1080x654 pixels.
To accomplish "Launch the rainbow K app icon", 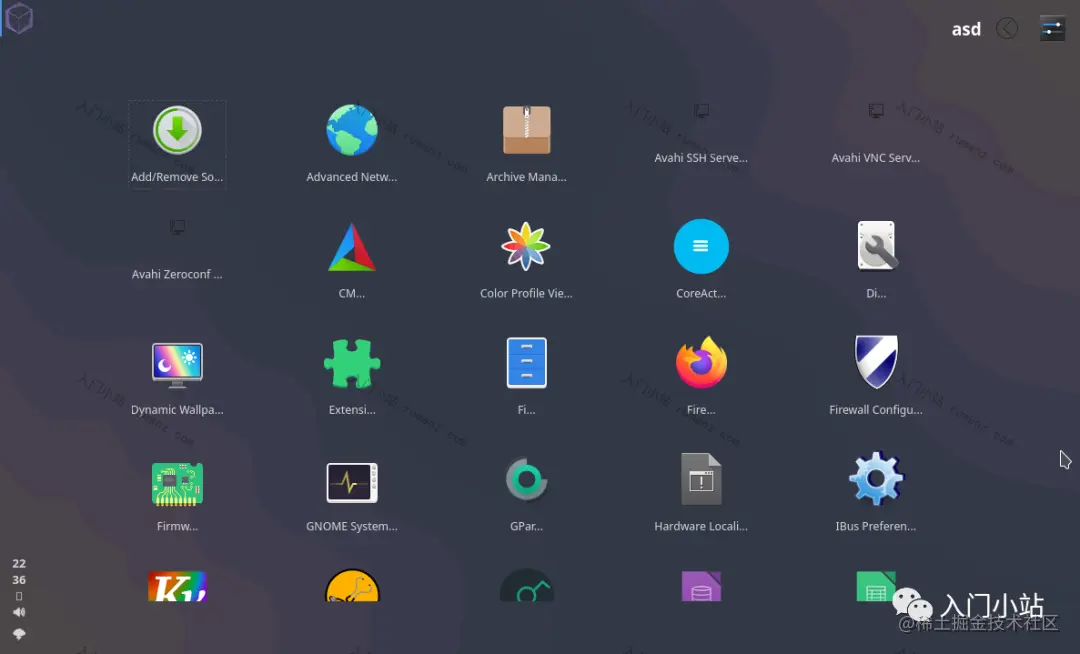I will [x=177, y=586].
